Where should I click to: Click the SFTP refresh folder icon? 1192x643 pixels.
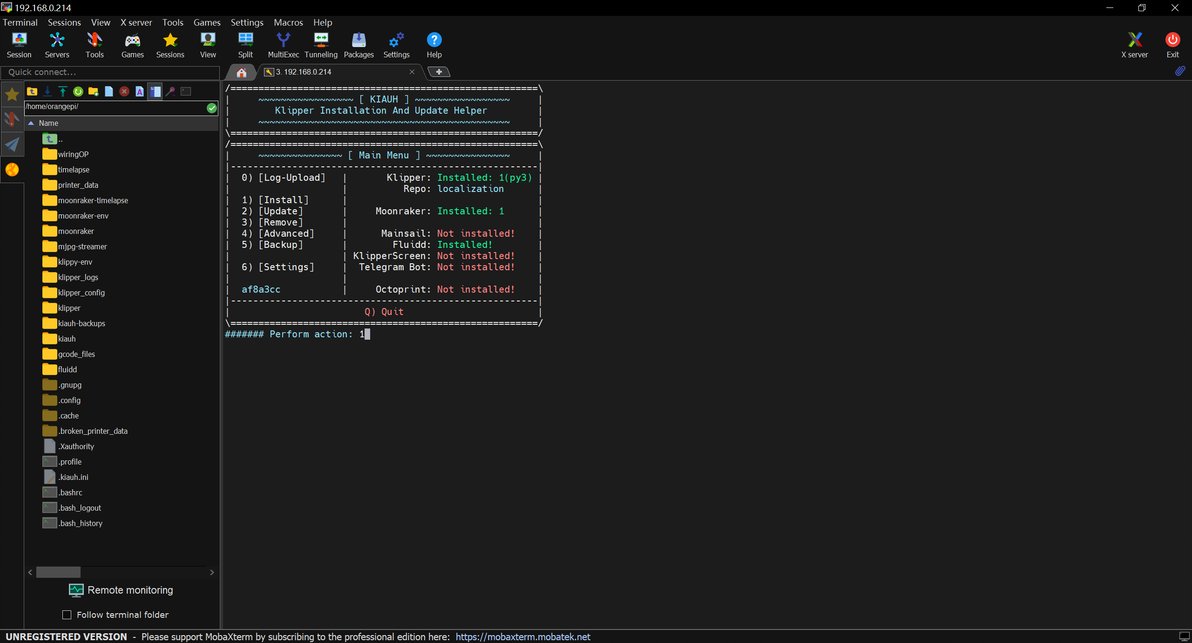coord(78,91)
